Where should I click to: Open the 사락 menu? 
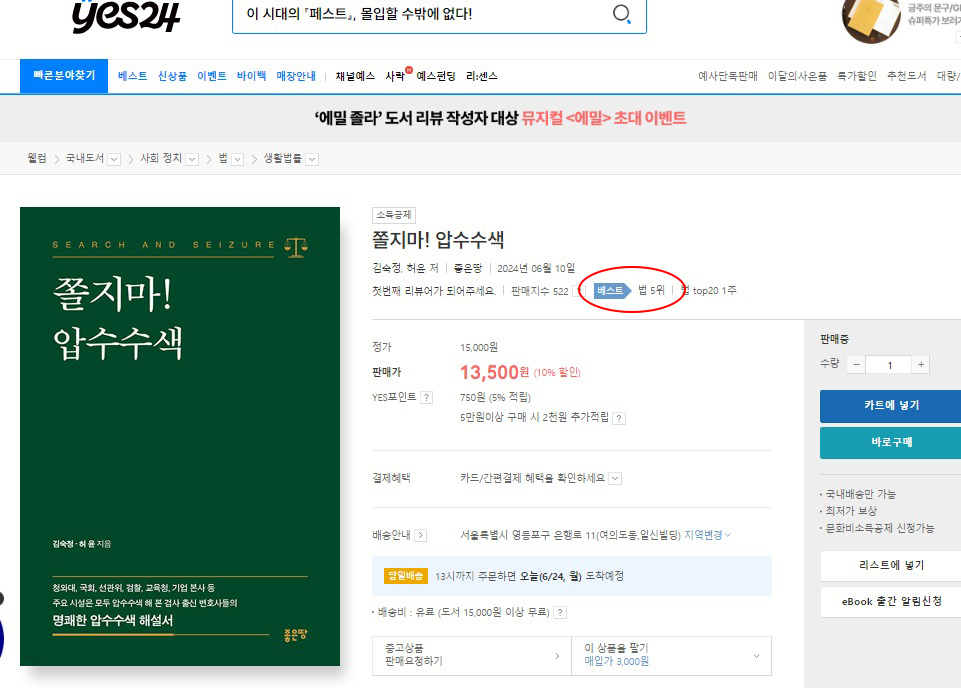pyautogui.click(x=395, y=76)
